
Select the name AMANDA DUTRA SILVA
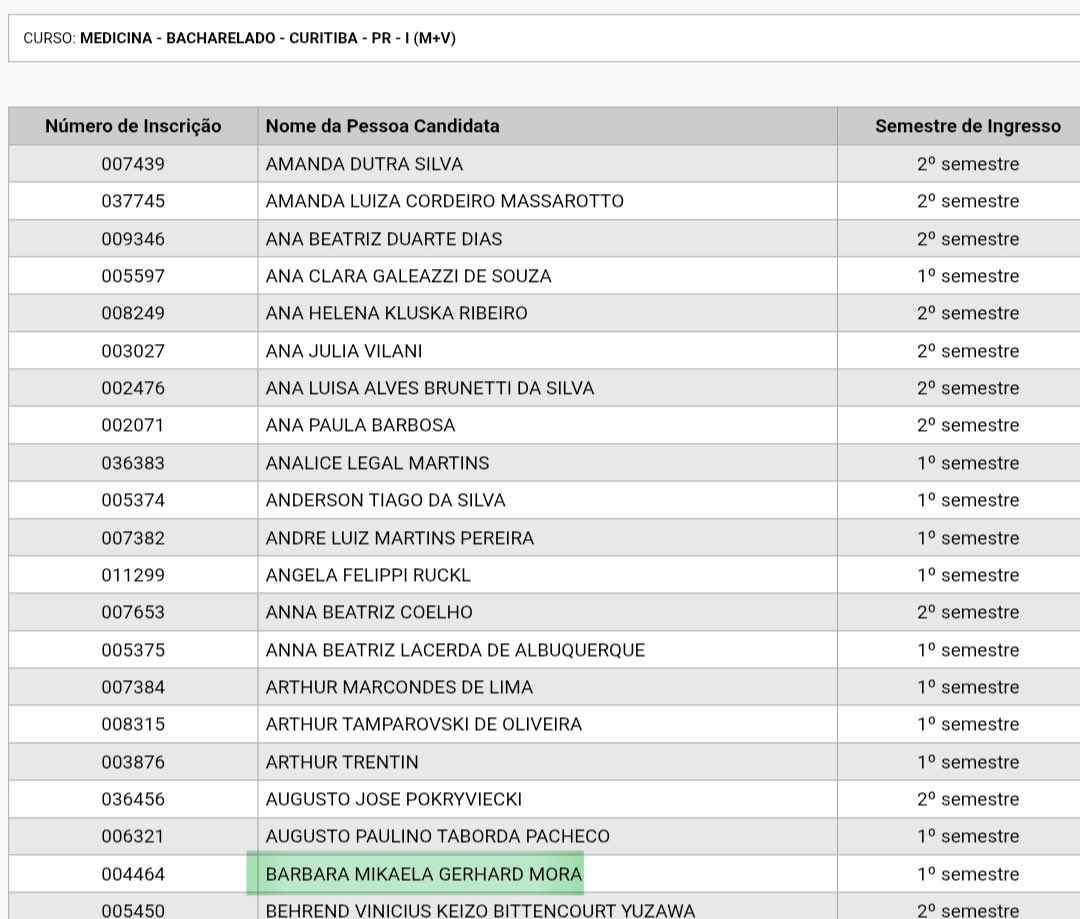click(x=364, y=164)
